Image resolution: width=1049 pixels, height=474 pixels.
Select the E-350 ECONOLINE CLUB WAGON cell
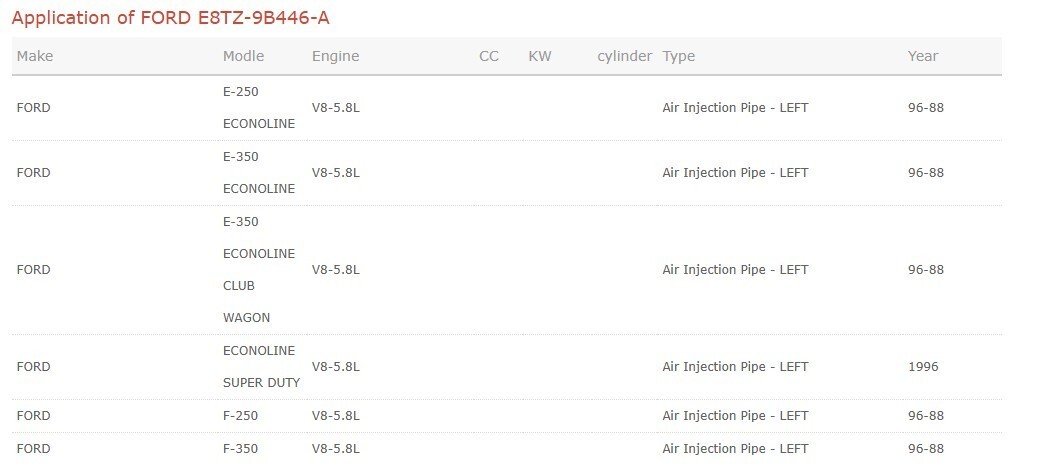pyautogui.click(x=259, y=270)
